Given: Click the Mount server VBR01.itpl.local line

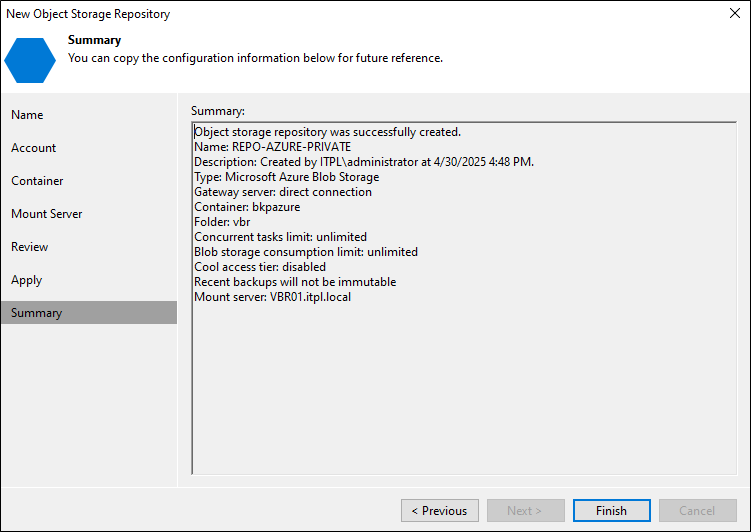Looking at the screenshot, I should click(273, 297).
